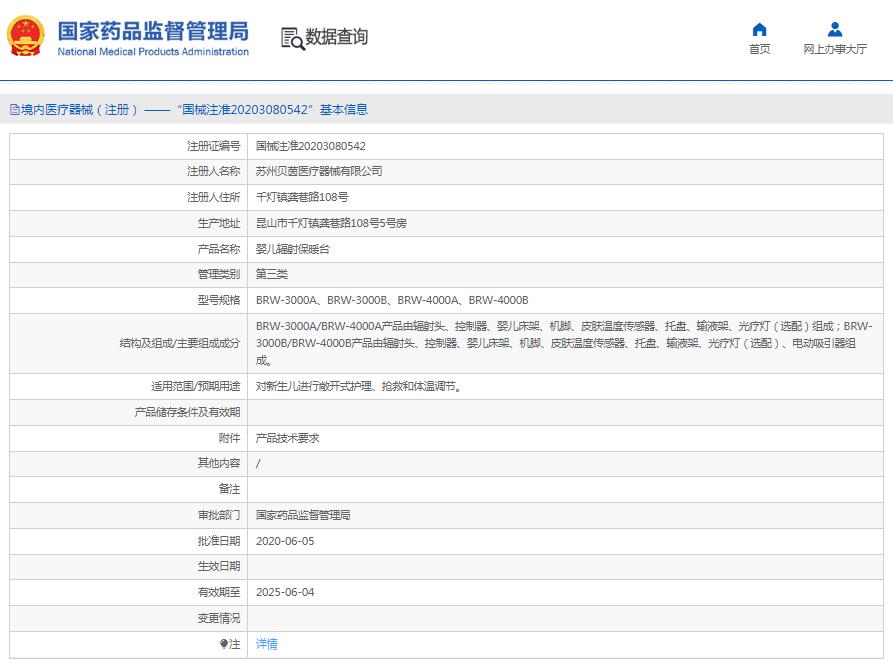Click 国家药品监督管理局 site title
The width and height of the screenshot is (893, 664).
[153, 31]
